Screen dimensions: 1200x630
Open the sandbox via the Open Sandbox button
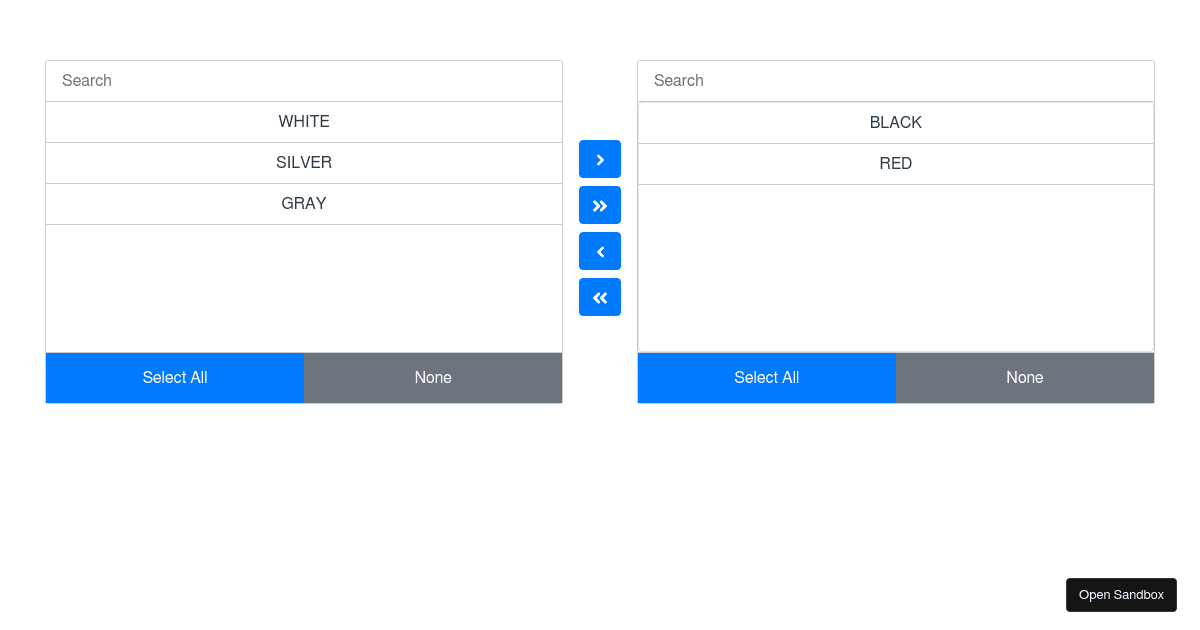click(1121, 594)
